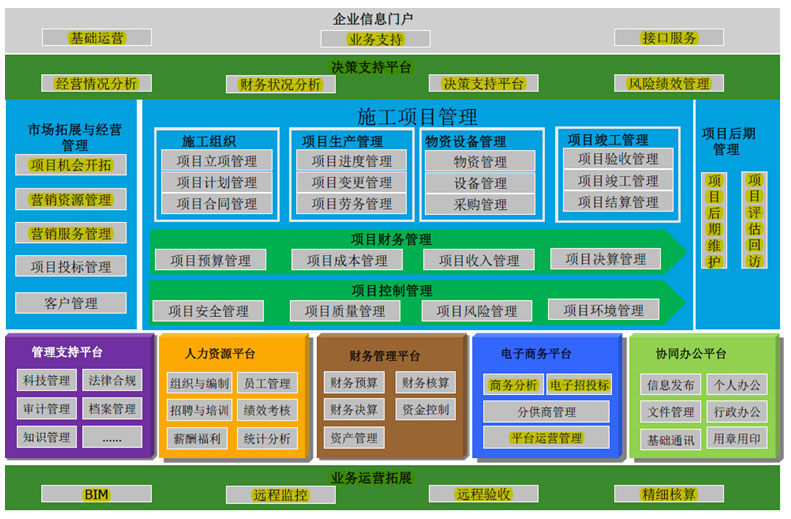Click the 项目机会开拓 item
791x519 pixels.
coord(71,165)
